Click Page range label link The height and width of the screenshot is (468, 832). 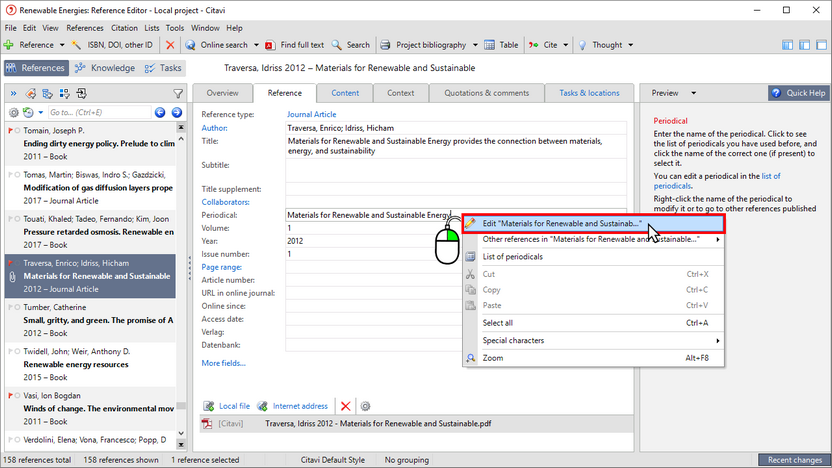[221, 267]
